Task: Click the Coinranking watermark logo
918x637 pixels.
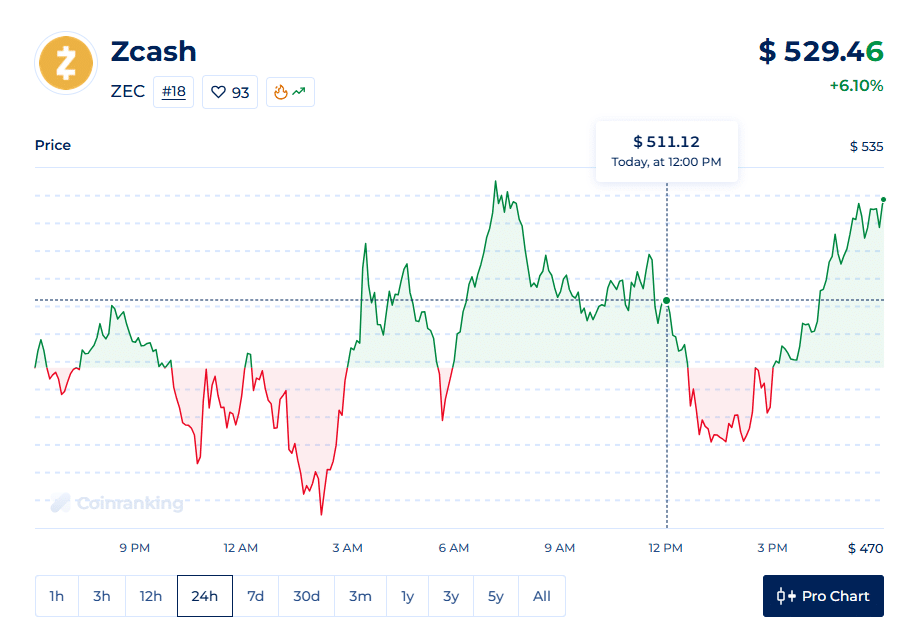Action: (117, 503)
